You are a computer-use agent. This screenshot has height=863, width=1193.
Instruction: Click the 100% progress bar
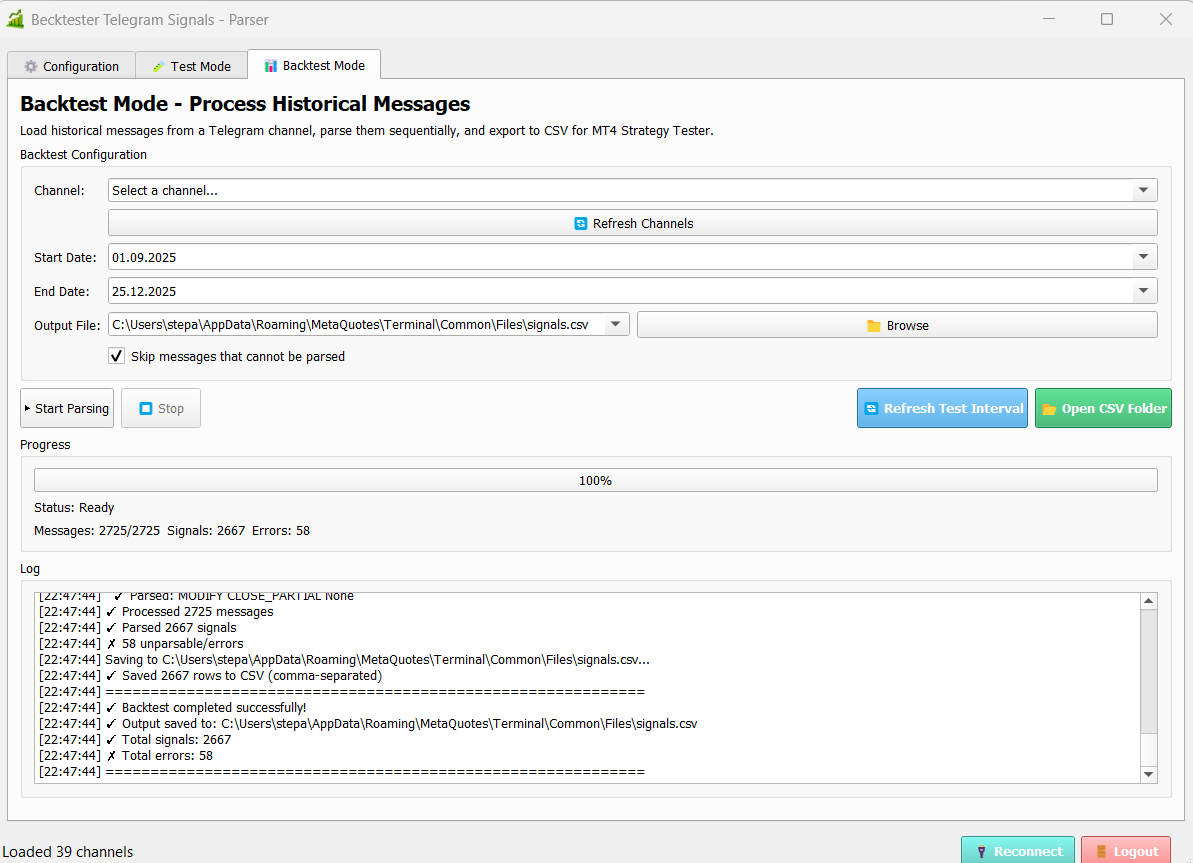595,481
